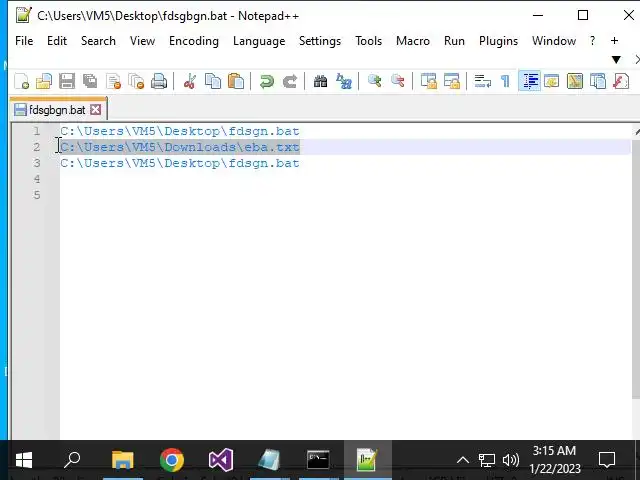This screenshot has width=640, height=480.
Task: Click the Close document toolbar icon
Action: 113,81
